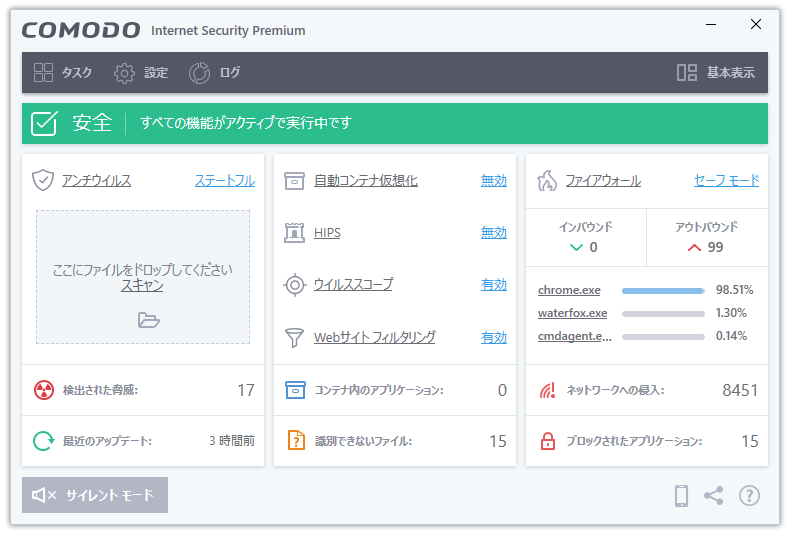The width and height of the screenshot is (788, 533).
Task: Toggle HIPS status 無効
Action: click(494, 233)
